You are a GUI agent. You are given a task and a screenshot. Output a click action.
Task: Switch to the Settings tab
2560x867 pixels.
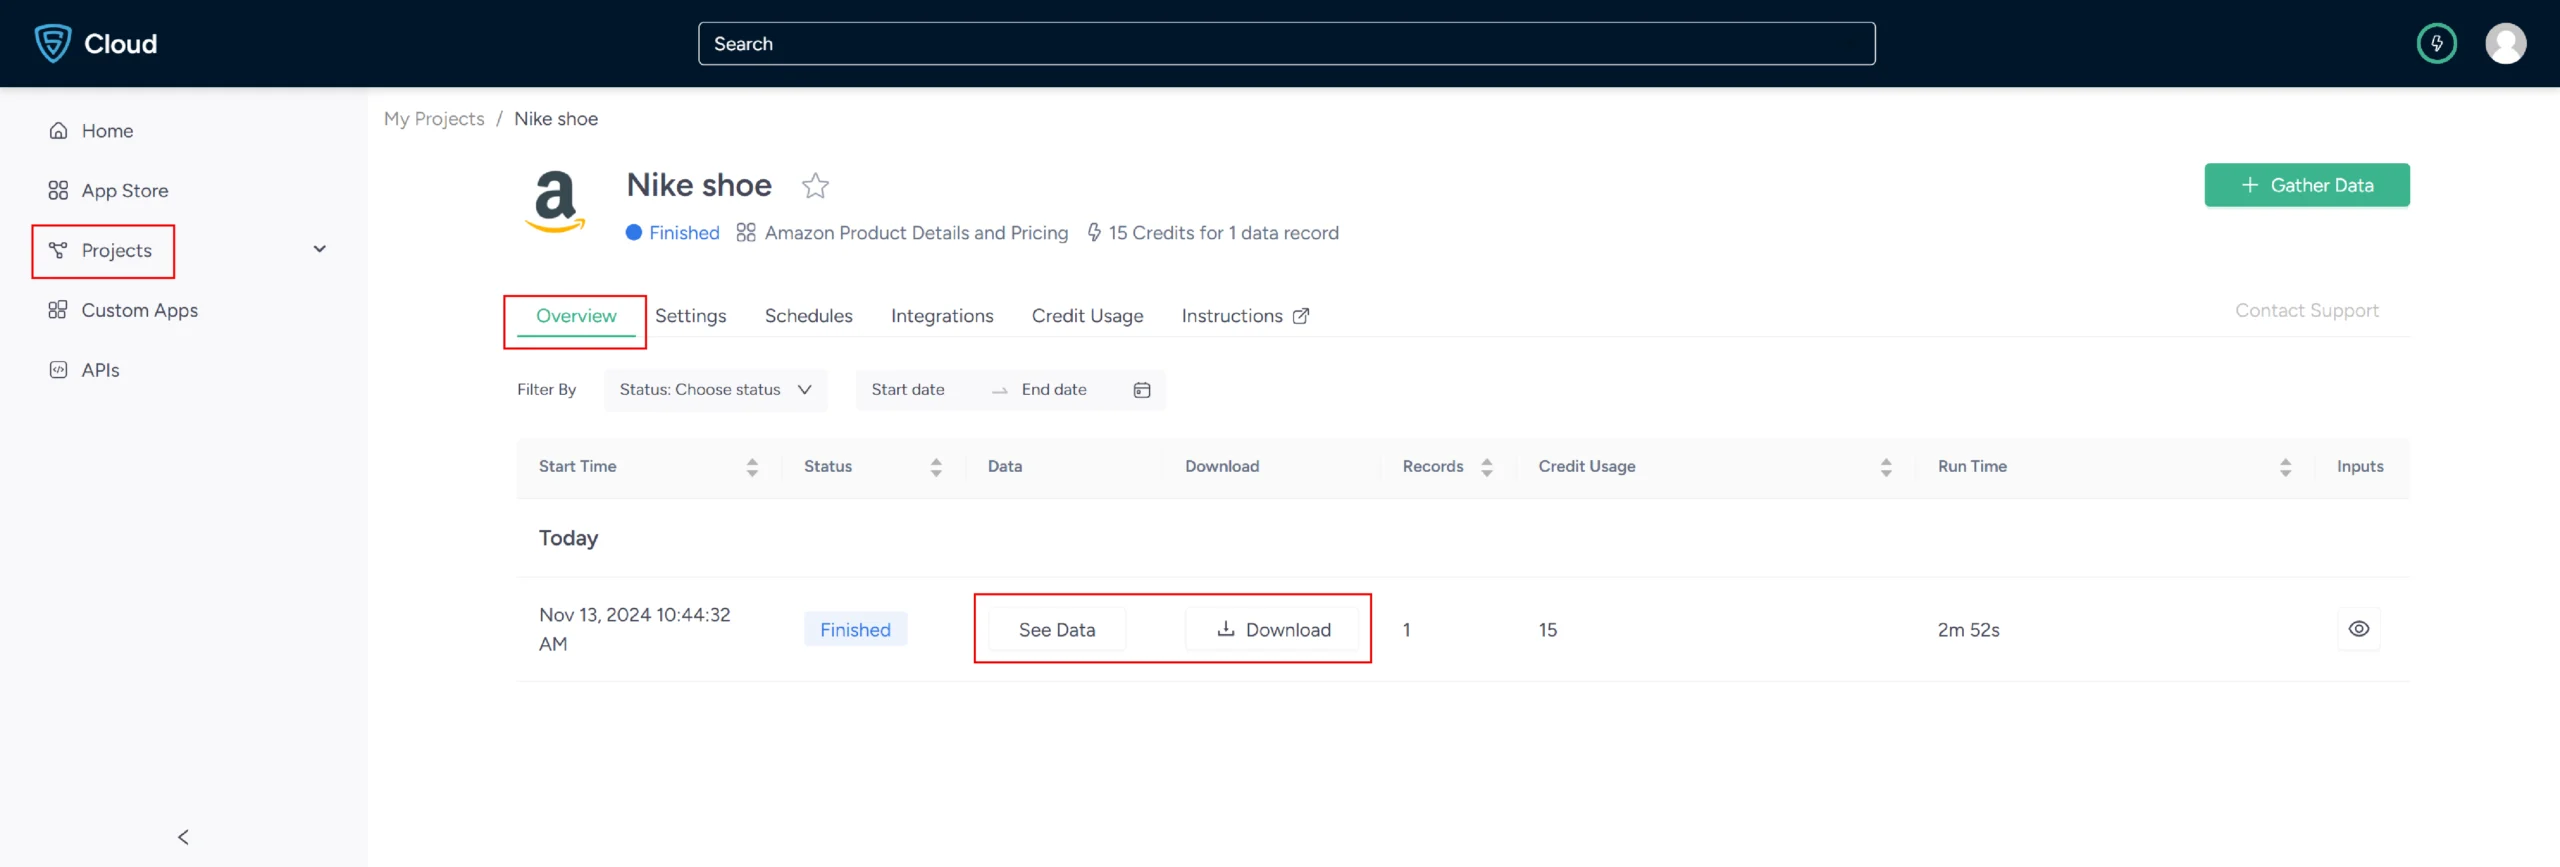(x=690, y=316)
